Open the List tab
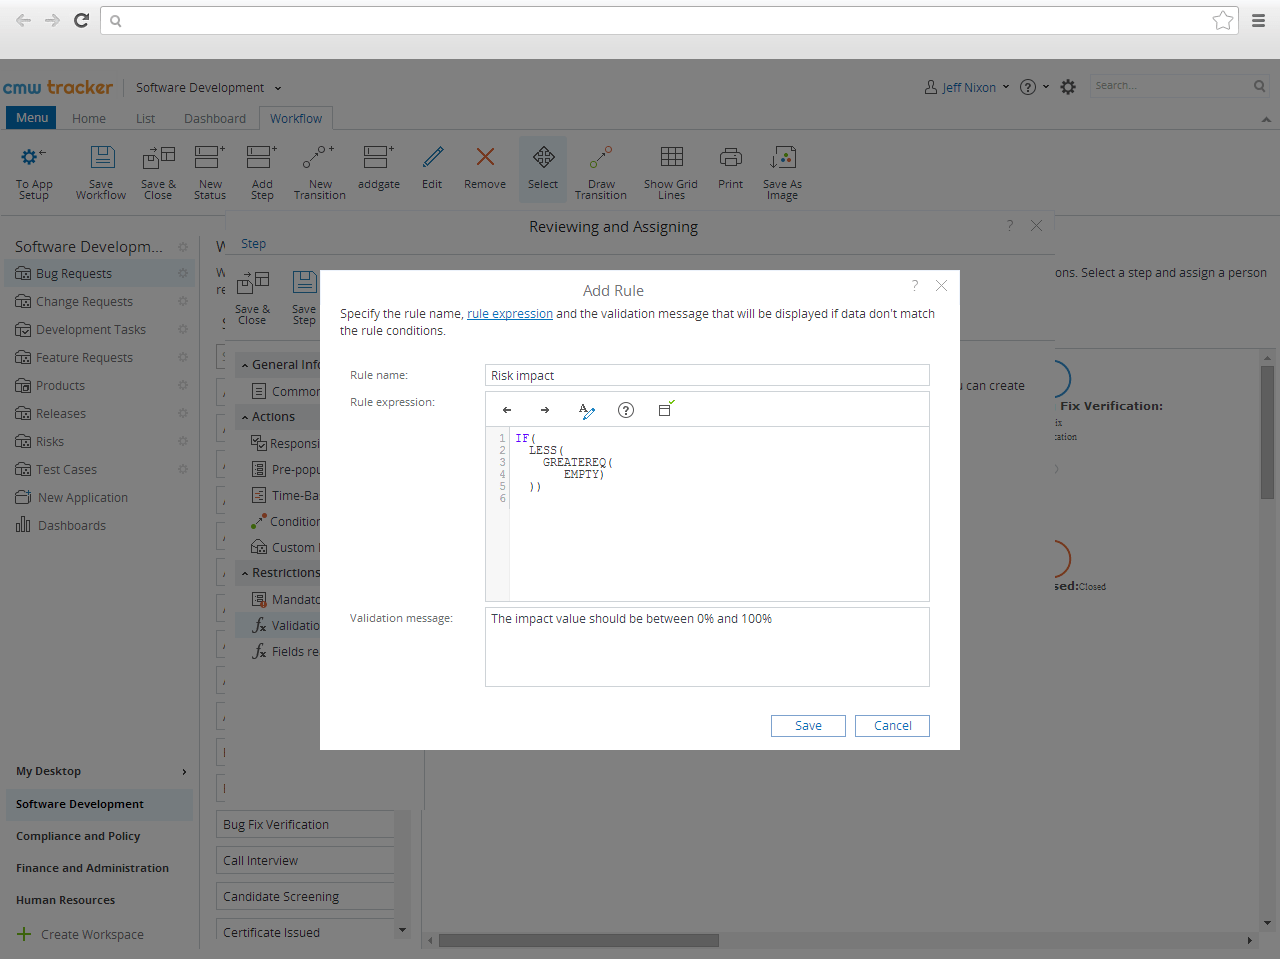Screen dimensions: 1280x959 point(146,118)
